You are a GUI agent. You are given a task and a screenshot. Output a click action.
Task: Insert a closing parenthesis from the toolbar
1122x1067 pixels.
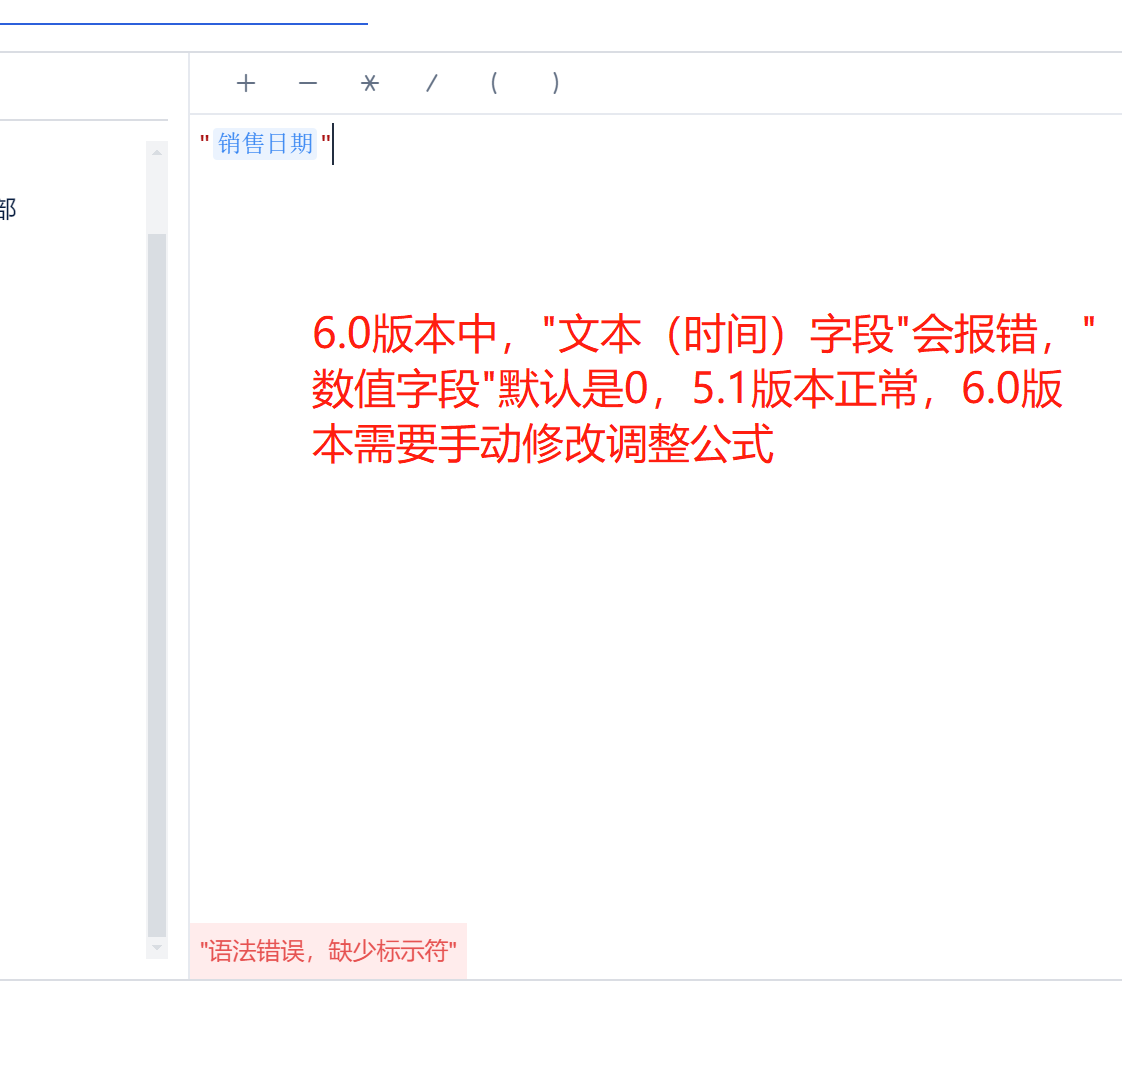coord(555,83)
